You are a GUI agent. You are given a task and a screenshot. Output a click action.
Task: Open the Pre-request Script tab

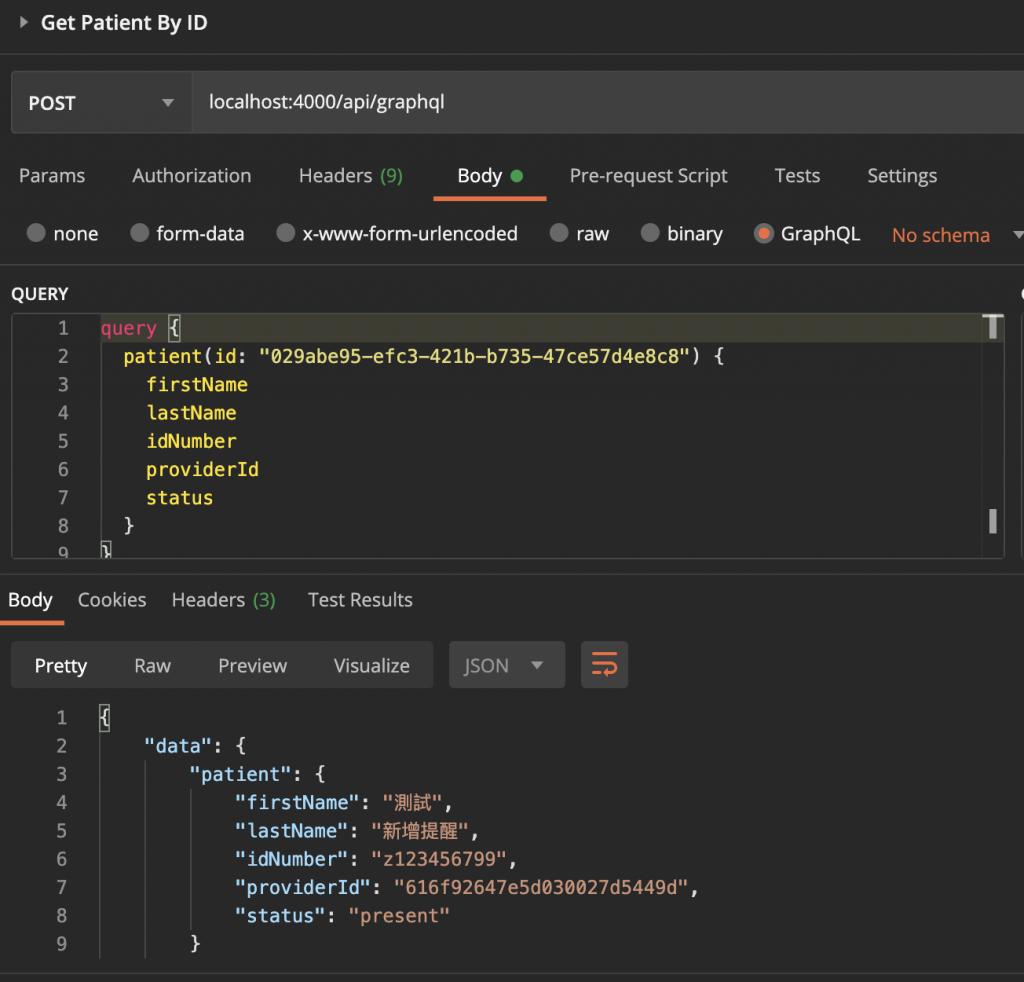point(648,176)
